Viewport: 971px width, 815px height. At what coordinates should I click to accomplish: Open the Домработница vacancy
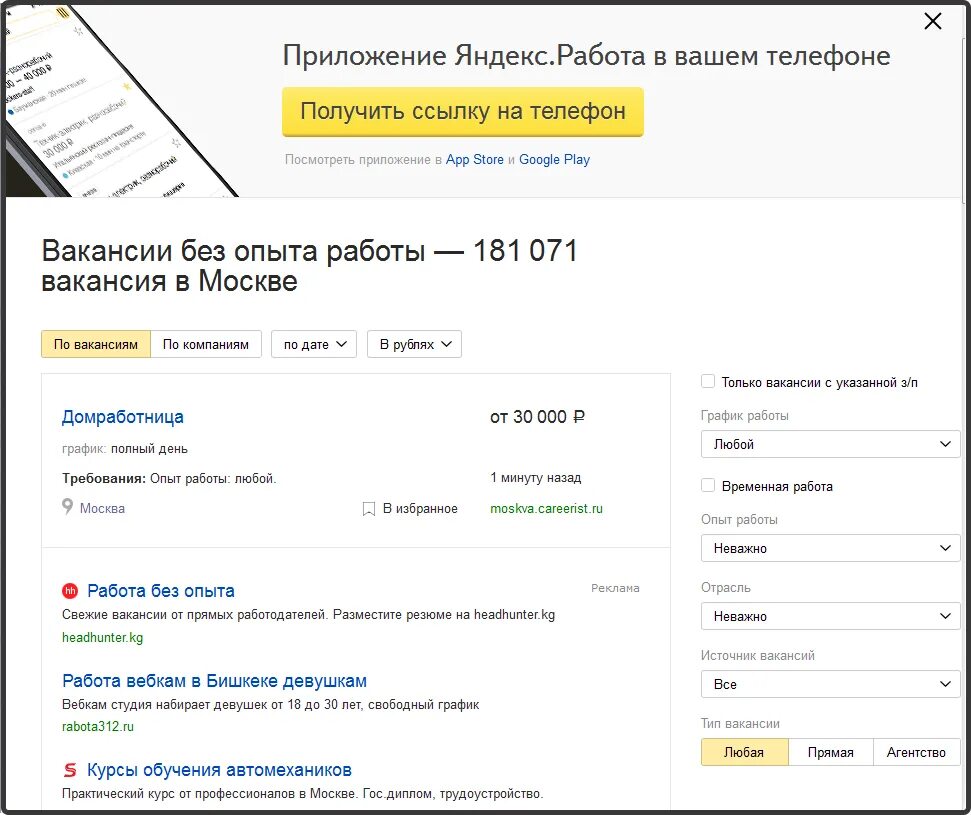[x=122, y=417]
